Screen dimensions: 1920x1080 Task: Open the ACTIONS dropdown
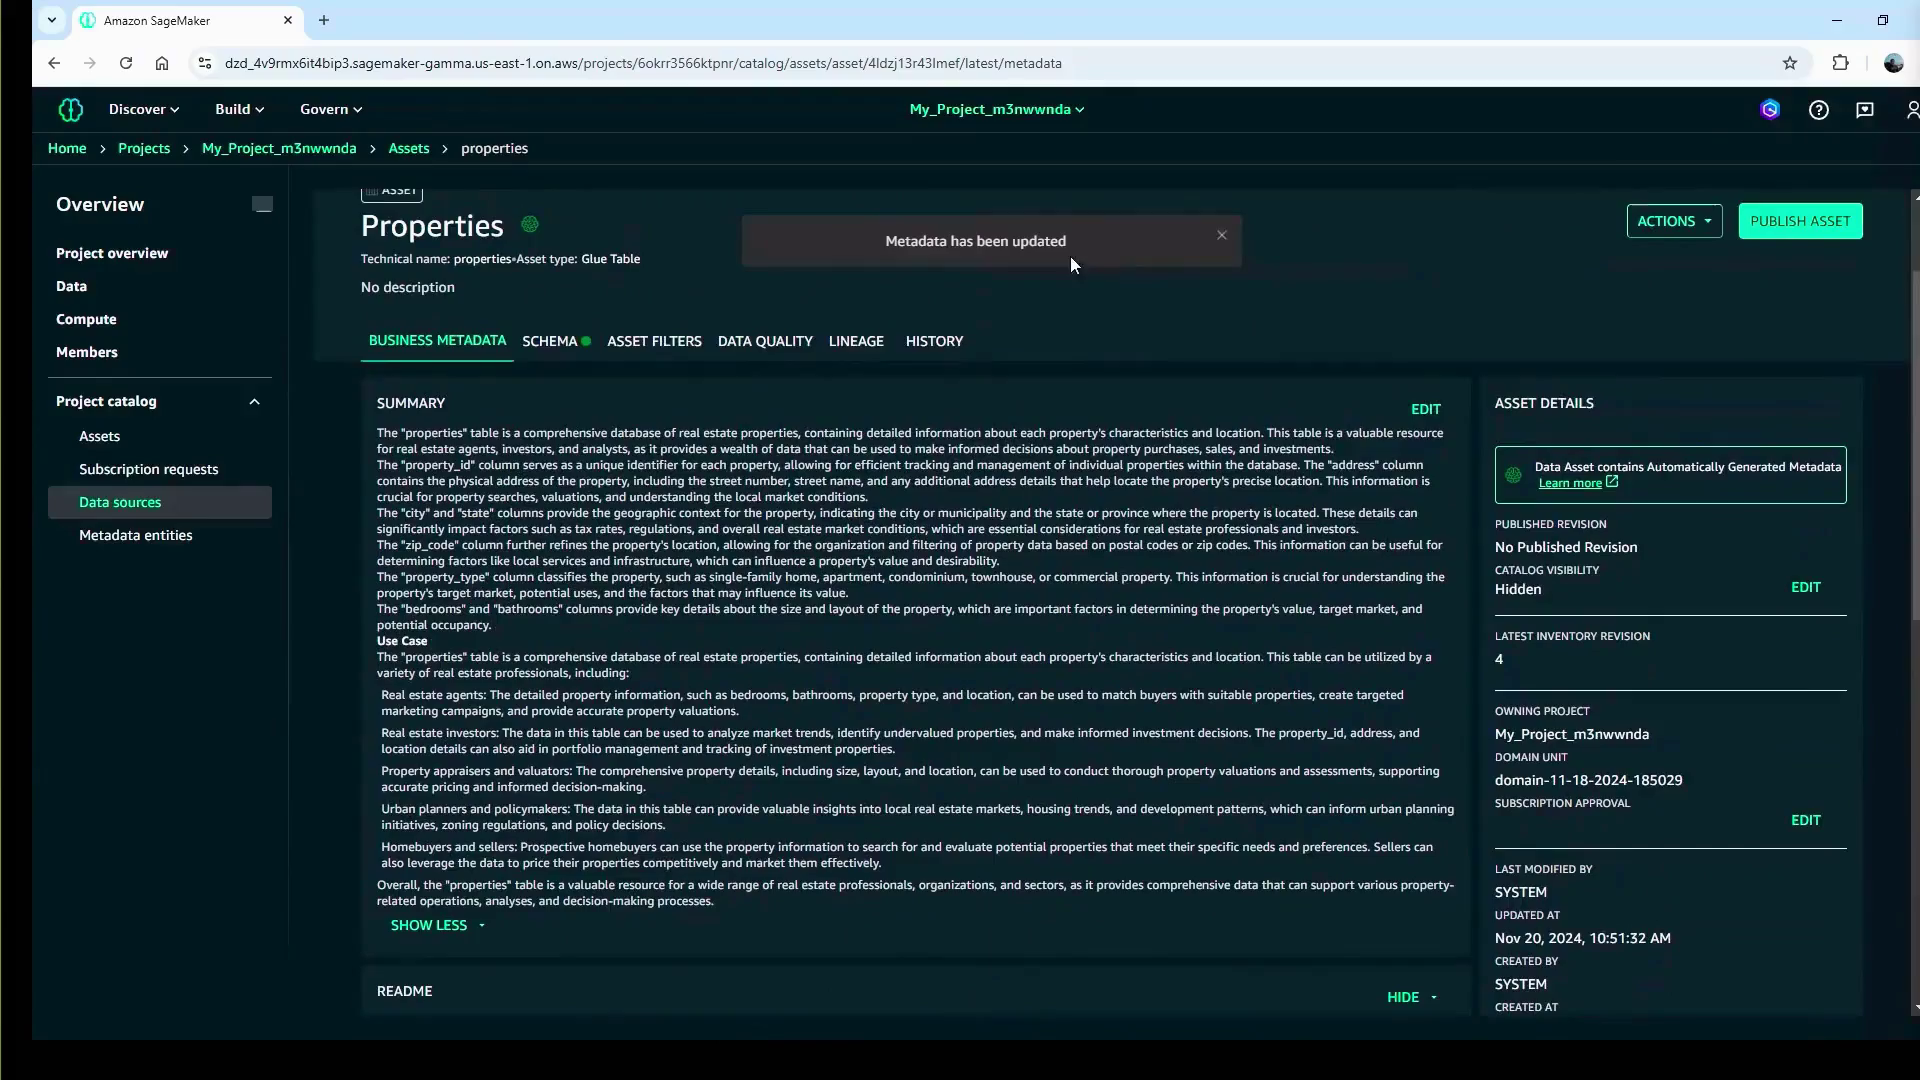click(1674, 221)
